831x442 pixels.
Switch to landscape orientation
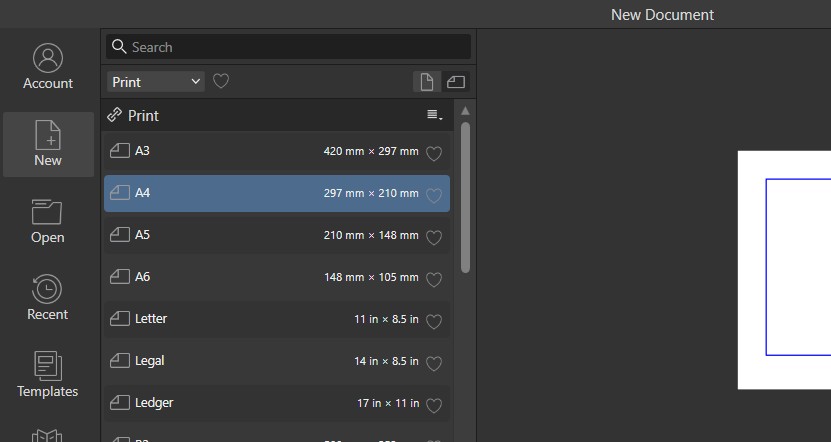[x=456, y=82]
